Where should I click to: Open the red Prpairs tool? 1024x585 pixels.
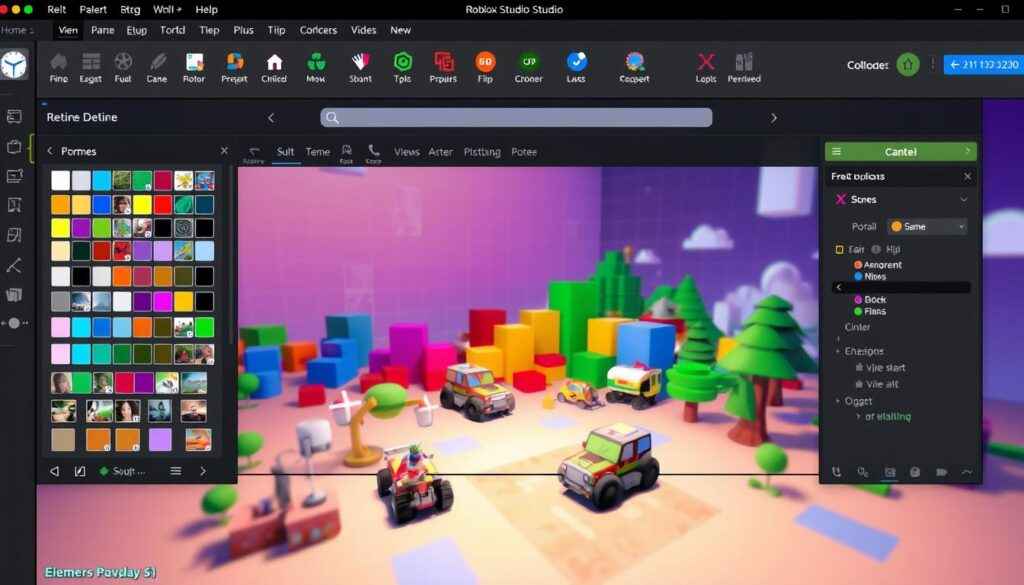(443, 68)
